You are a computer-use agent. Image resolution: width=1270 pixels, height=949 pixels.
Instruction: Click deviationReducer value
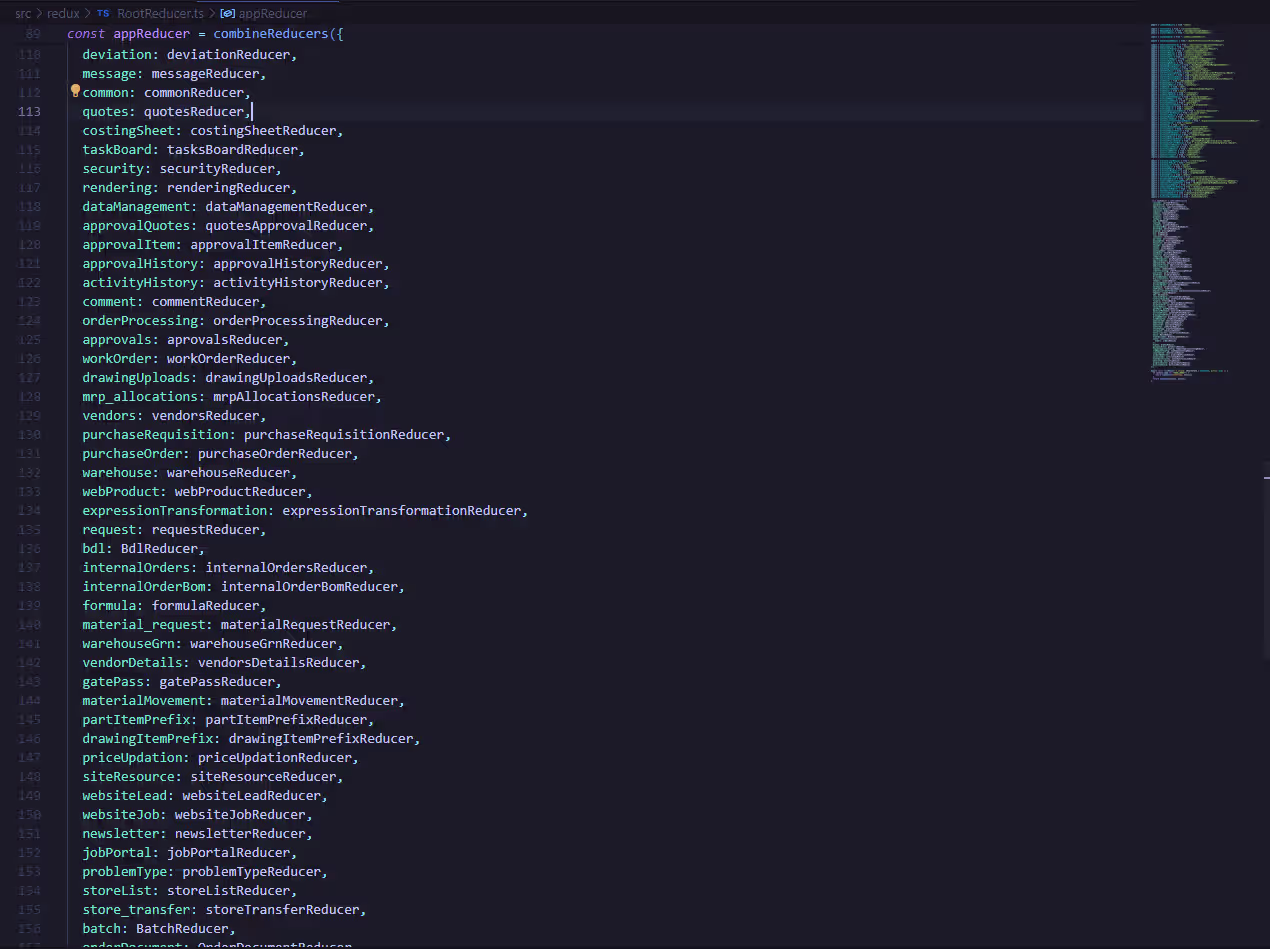tap(228, 54)
